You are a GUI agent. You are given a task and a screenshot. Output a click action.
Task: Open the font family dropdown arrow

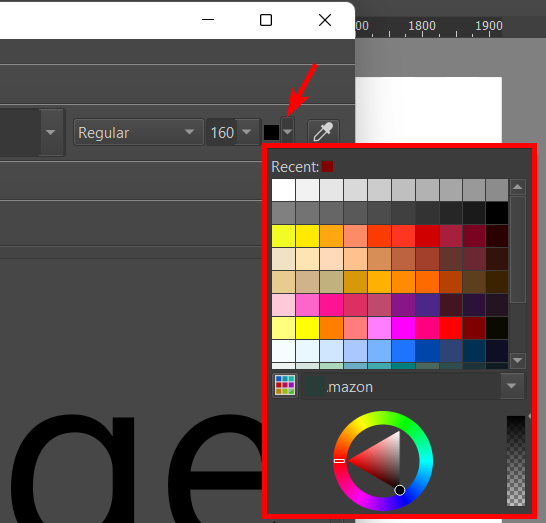pyautogui.click(x=51, y=132)
